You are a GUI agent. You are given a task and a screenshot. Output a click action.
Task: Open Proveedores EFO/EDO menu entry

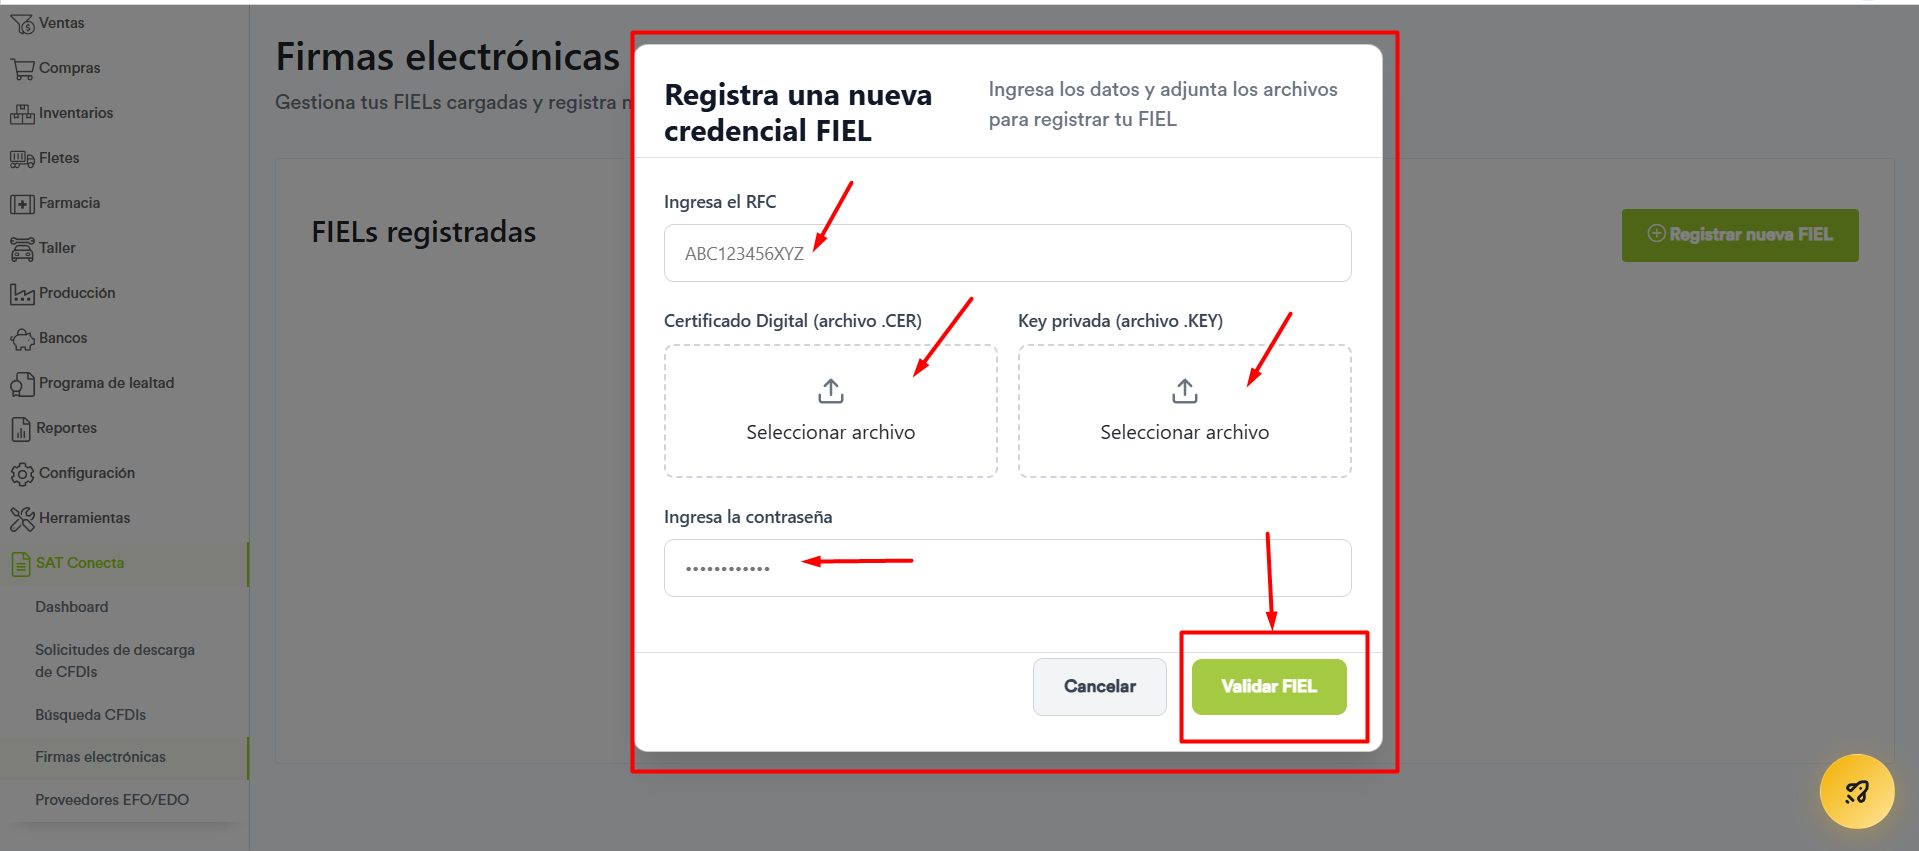point(112,800)
